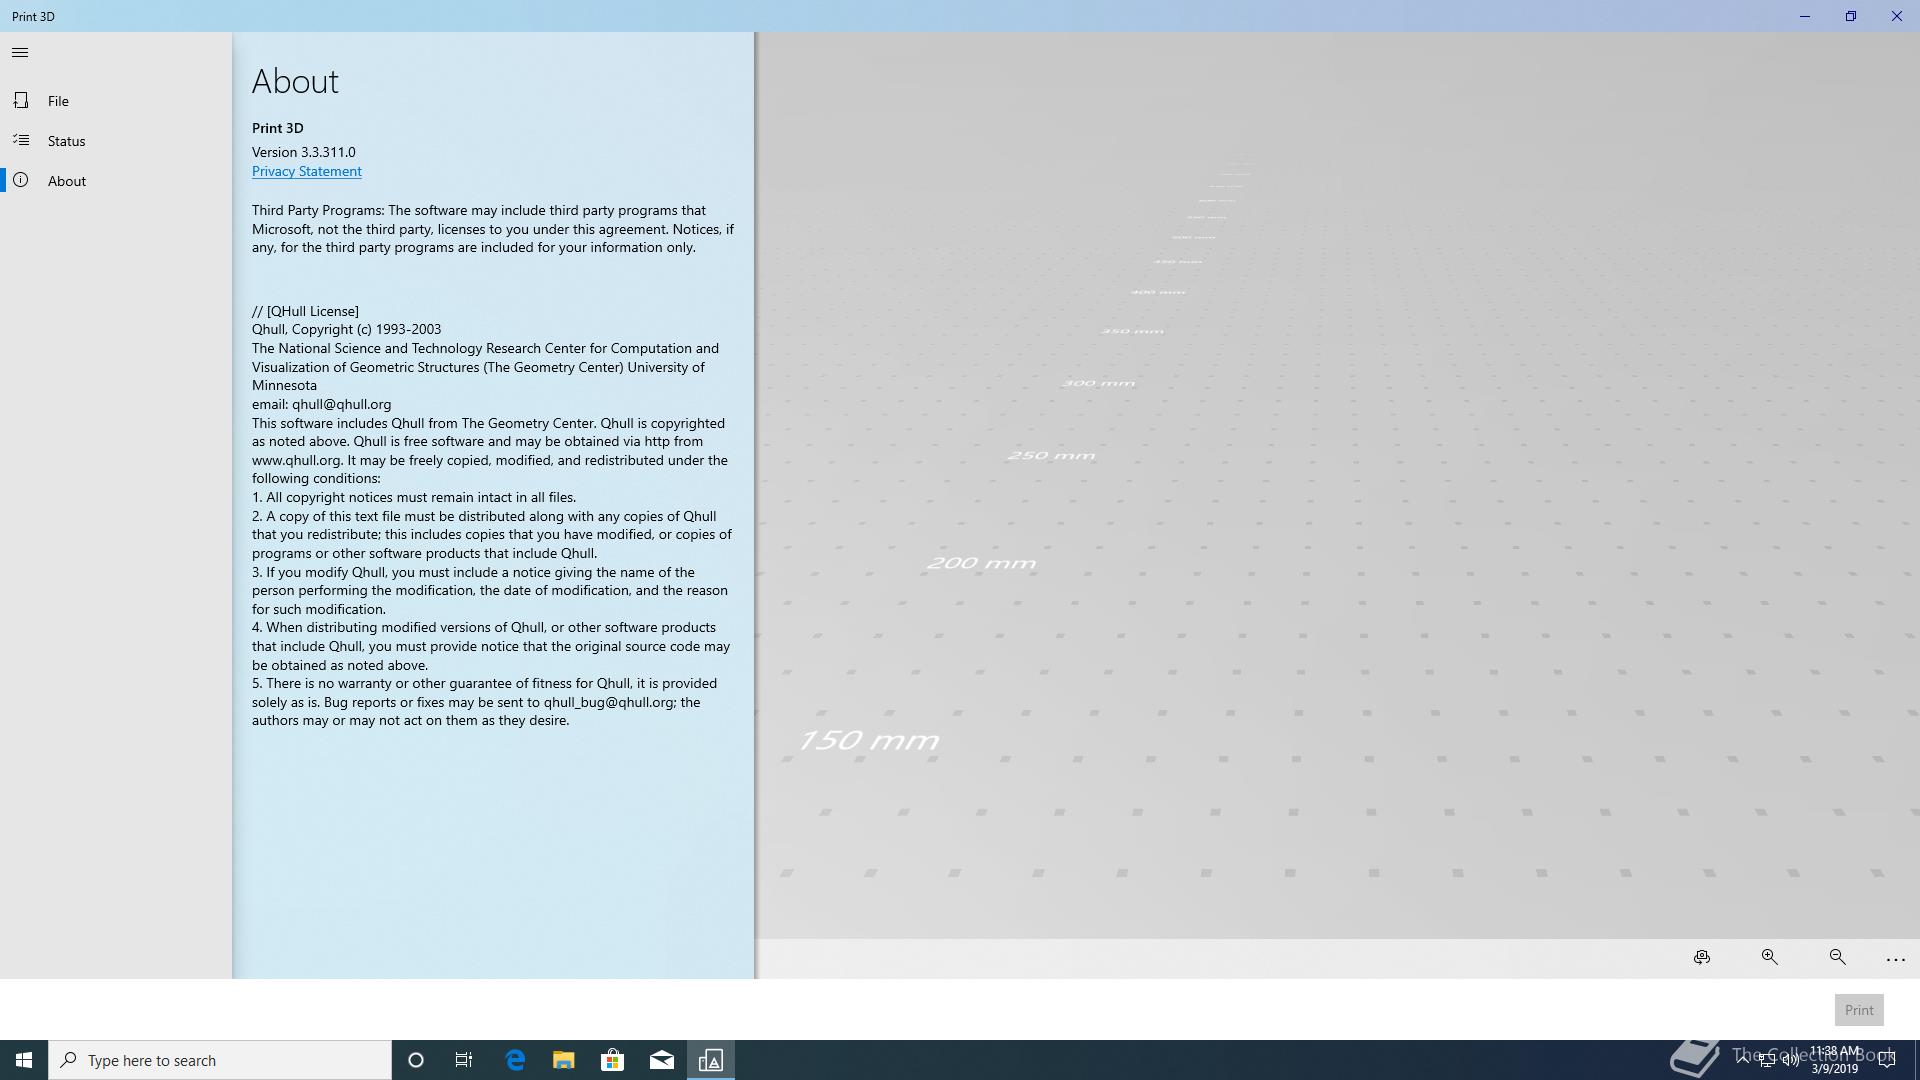
Task: Open the more options ellipsis menu
Action: click(x=1895, y=959)
